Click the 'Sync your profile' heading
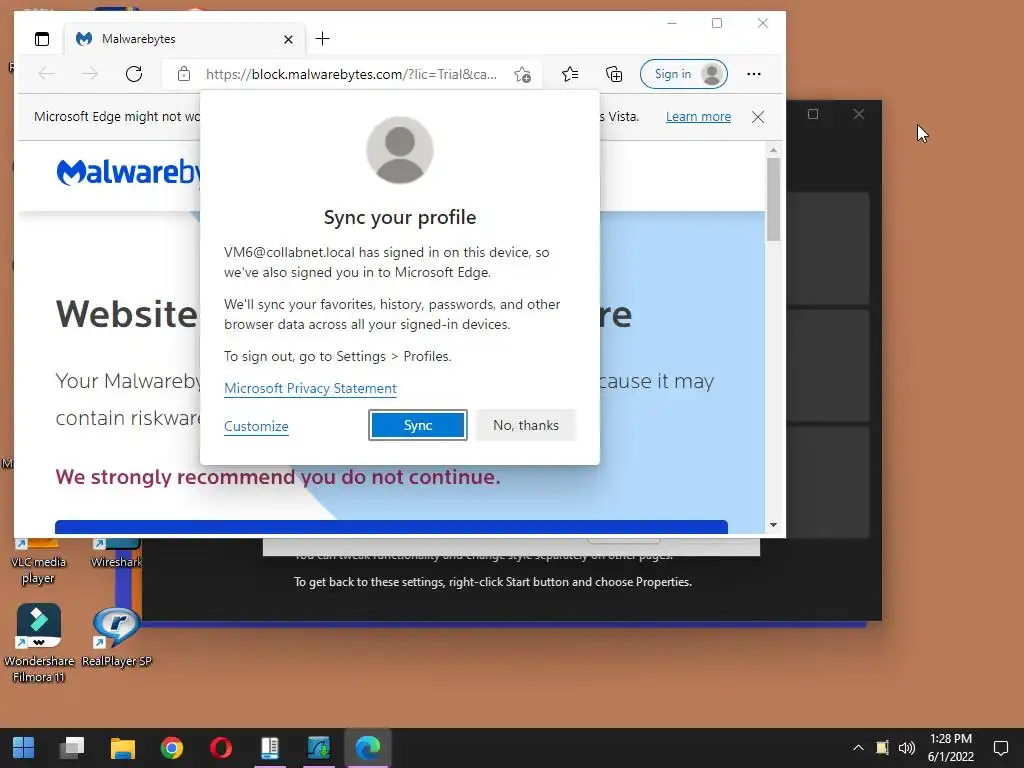This screenshot has height=768, width=1024. pyautogui.click(x=400, y=217)
